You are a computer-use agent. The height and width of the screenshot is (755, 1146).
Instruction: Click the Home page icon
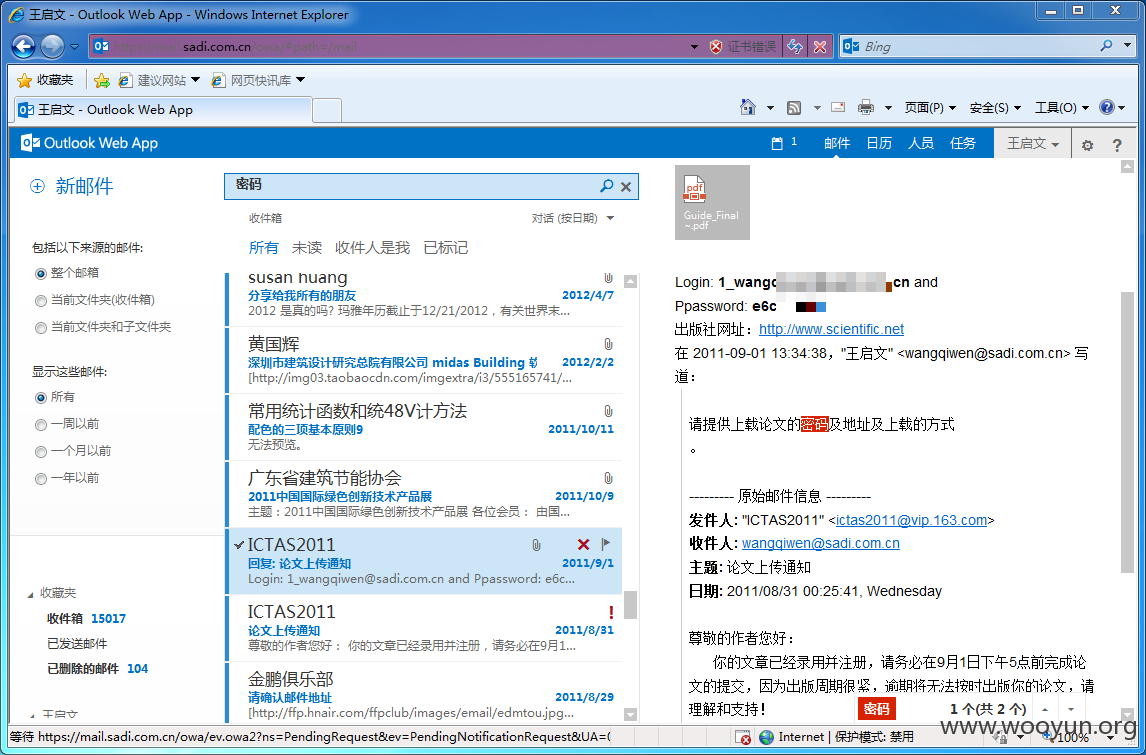click(748, 107)
